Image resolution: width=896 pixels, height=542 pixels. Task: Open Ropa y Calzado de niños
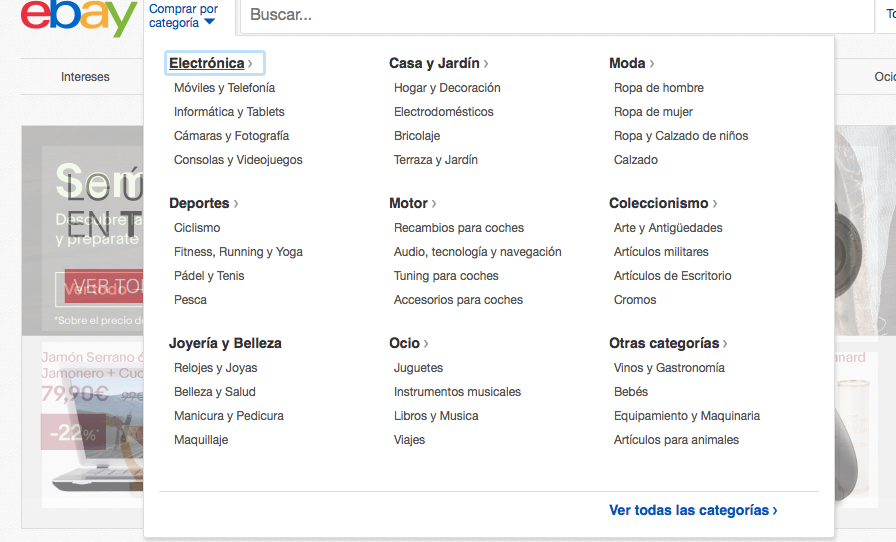click(681, 136)
